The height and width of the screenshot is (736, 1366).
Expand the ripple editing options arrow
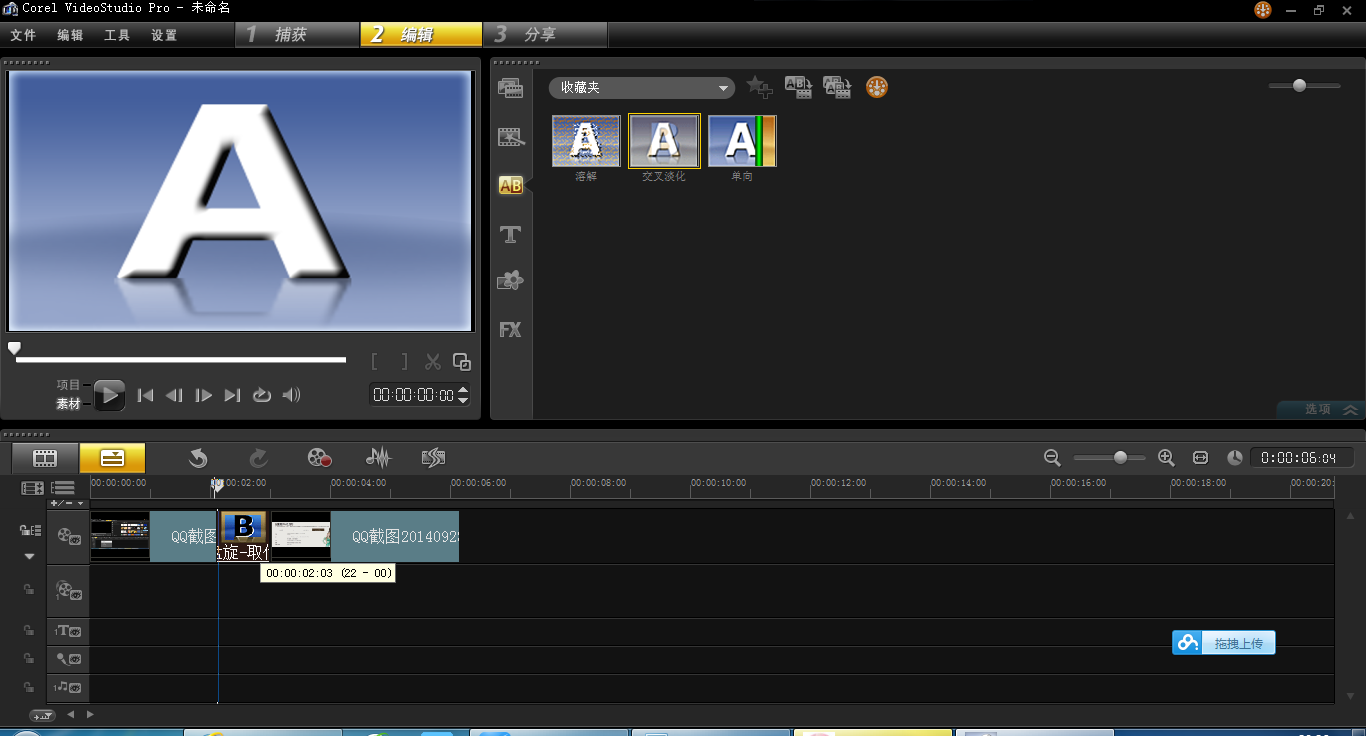click(x=29, y=555)
